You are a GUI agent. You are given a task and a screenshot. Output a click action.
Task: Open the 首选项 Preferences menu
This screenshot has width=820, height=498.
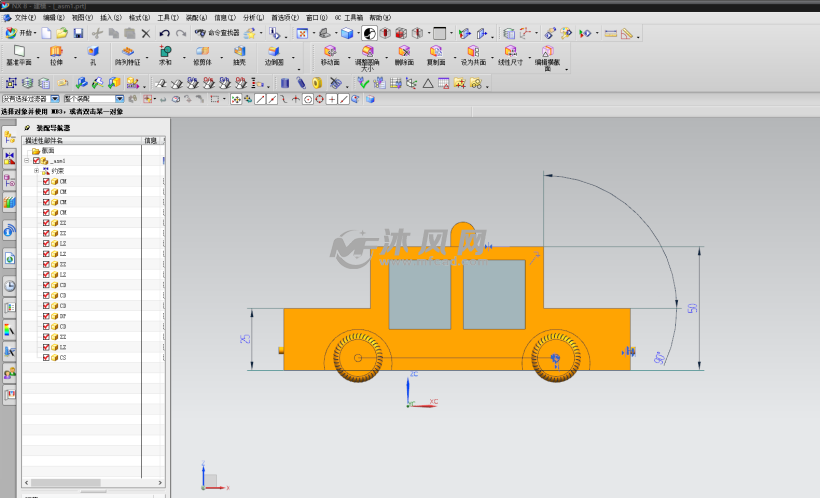[x=284, y=18]
